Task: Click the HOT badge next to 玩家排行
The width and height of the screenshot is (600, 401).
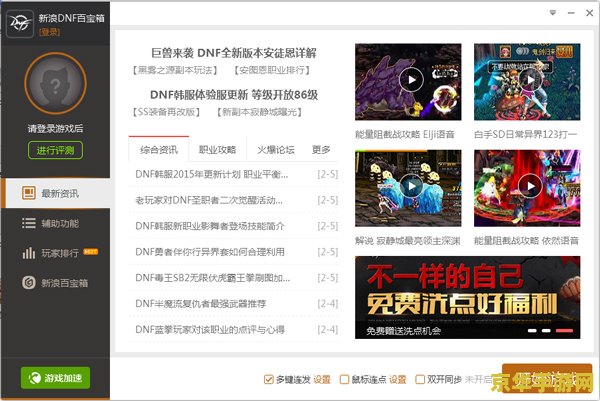Action: (91, 251)
